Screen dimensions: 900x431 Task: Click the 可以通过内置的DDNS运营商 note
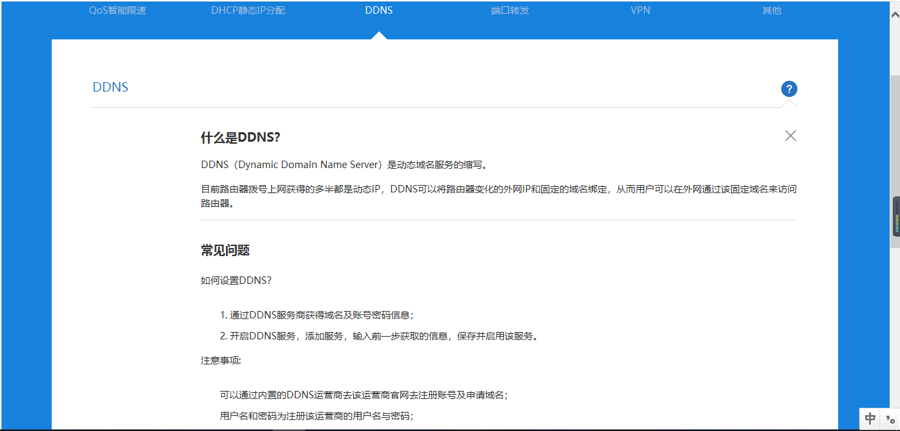(x=364, y=395)
